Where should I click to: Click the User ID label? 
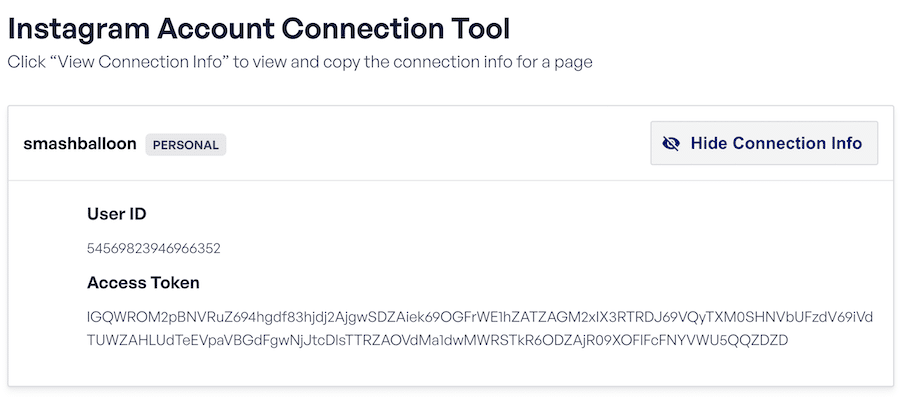117,214
